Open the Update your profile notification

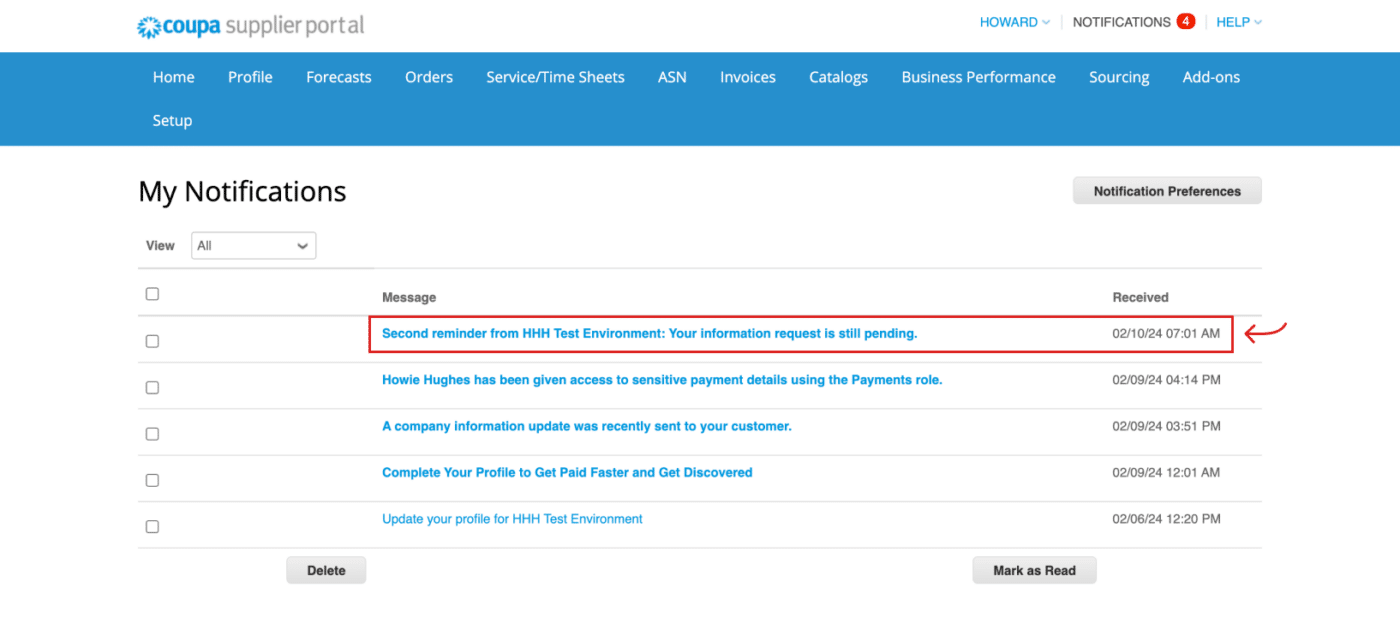coord(512,518)
